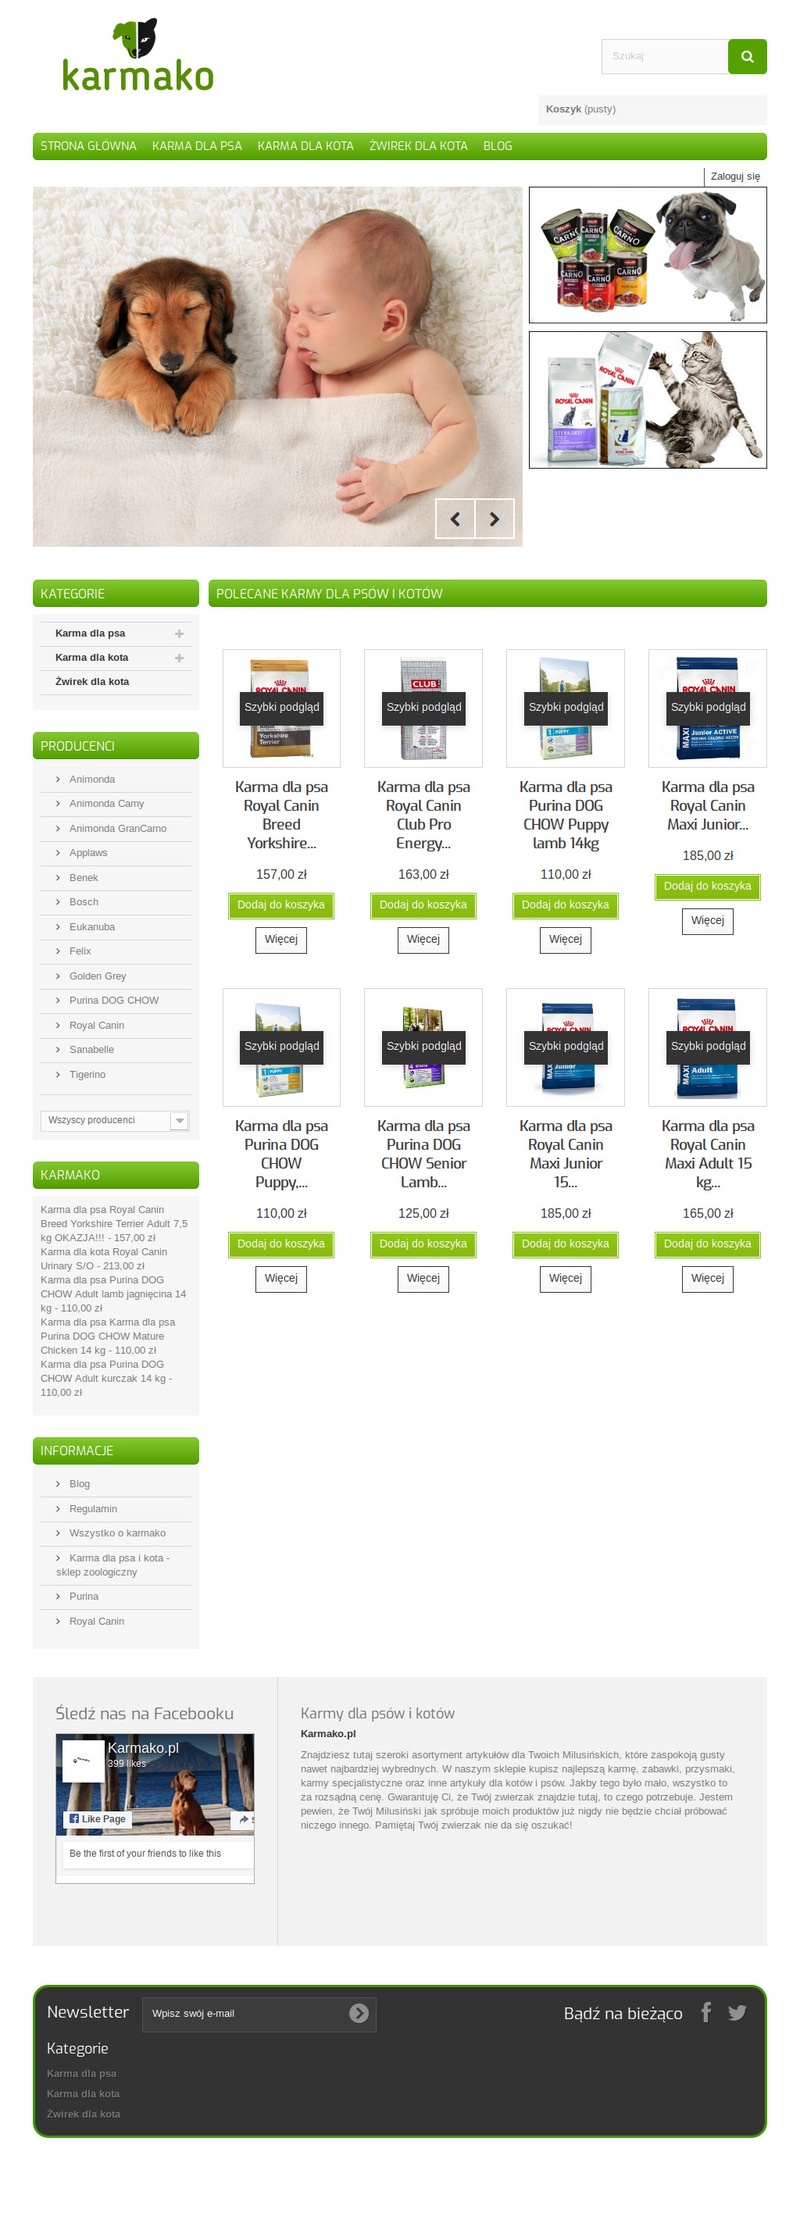Focus the Szukaj search field
The height and width of the screenshot is (2216, 800).
coord(664,57)
